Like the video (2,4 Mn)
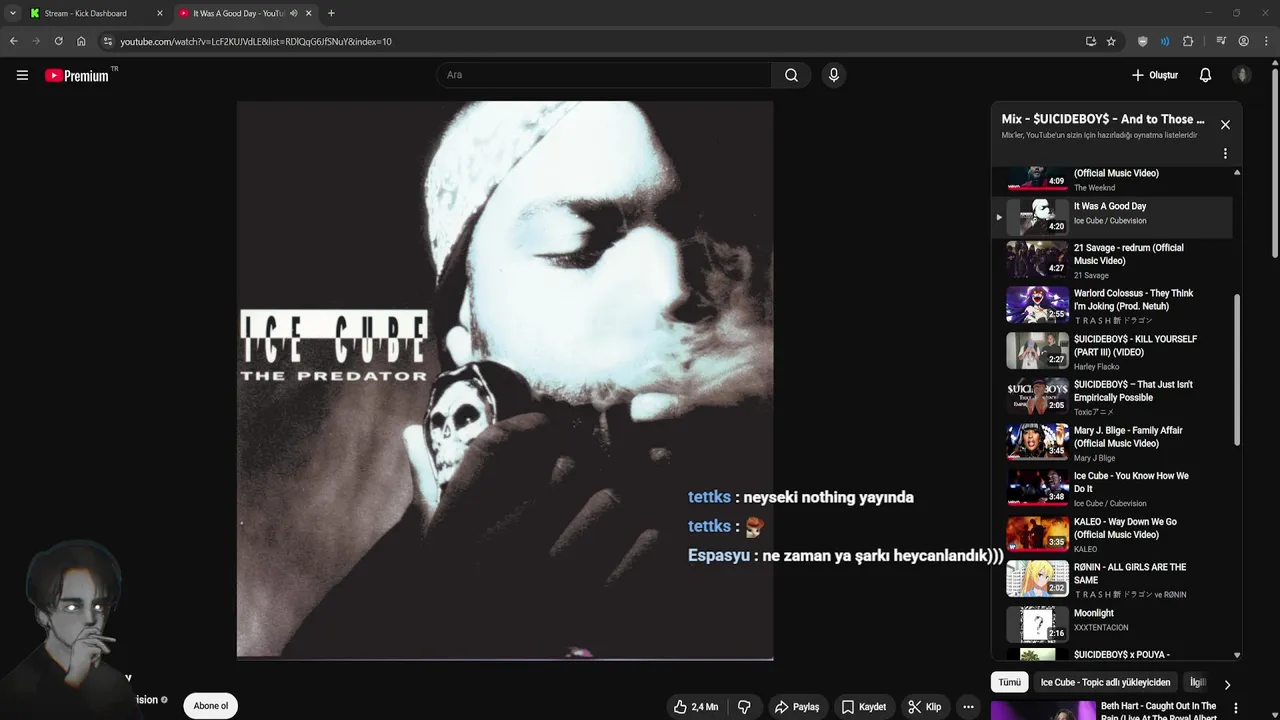The width and height of the screenshot is (1280, 720). [x=696, y=707]
